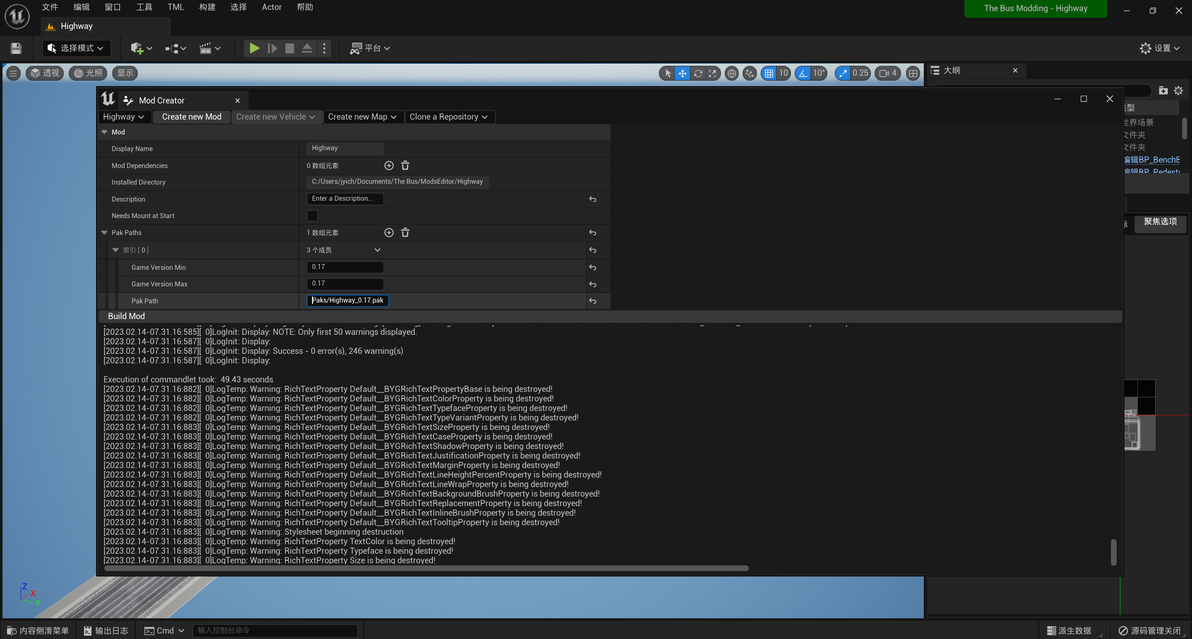Open the scale snap 0.25 dropdown
1192x639 pixels.
click(861, 73)
